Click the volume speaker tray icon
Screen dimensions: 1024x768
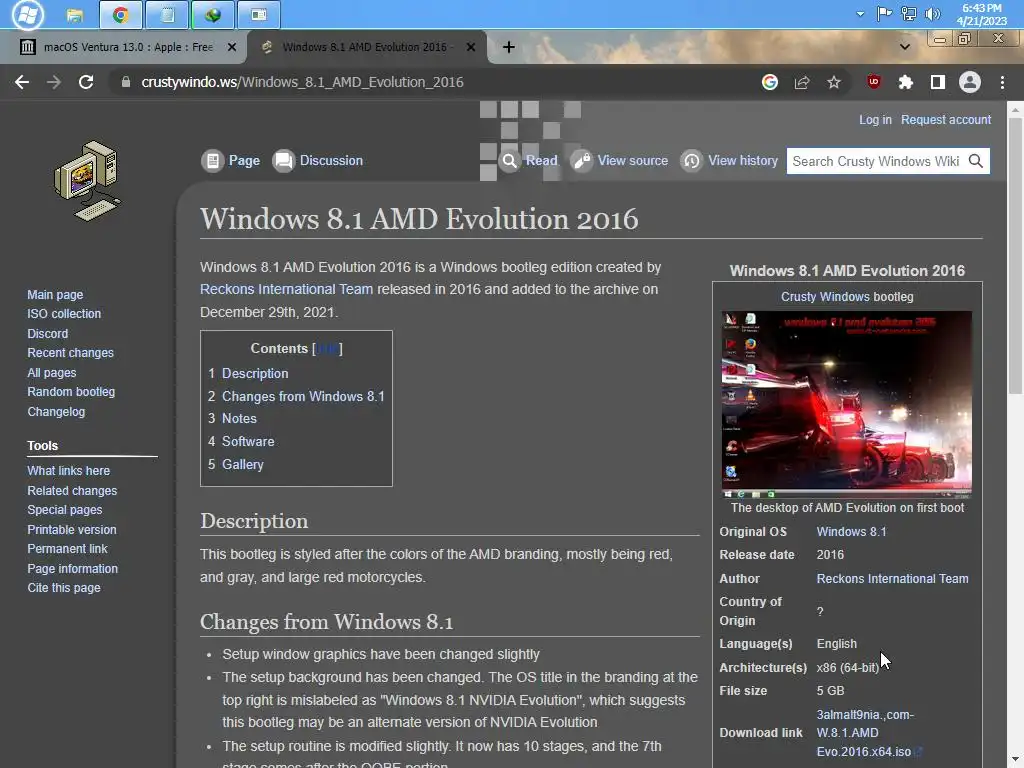(x=933, y=14)
